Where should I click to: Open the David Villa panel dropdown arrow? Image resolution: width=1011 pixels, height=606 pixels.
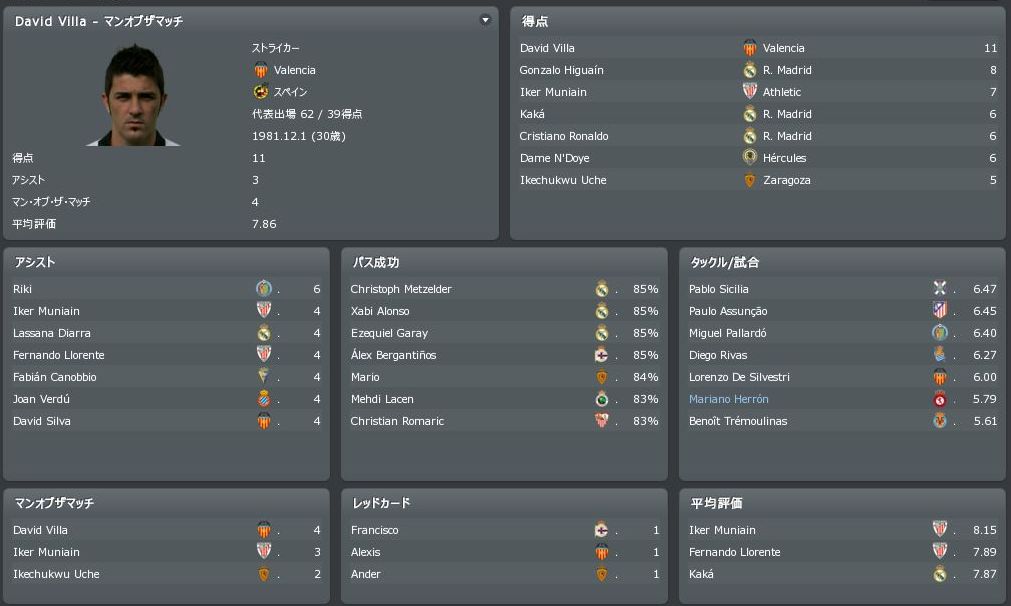tap(485, 20)
